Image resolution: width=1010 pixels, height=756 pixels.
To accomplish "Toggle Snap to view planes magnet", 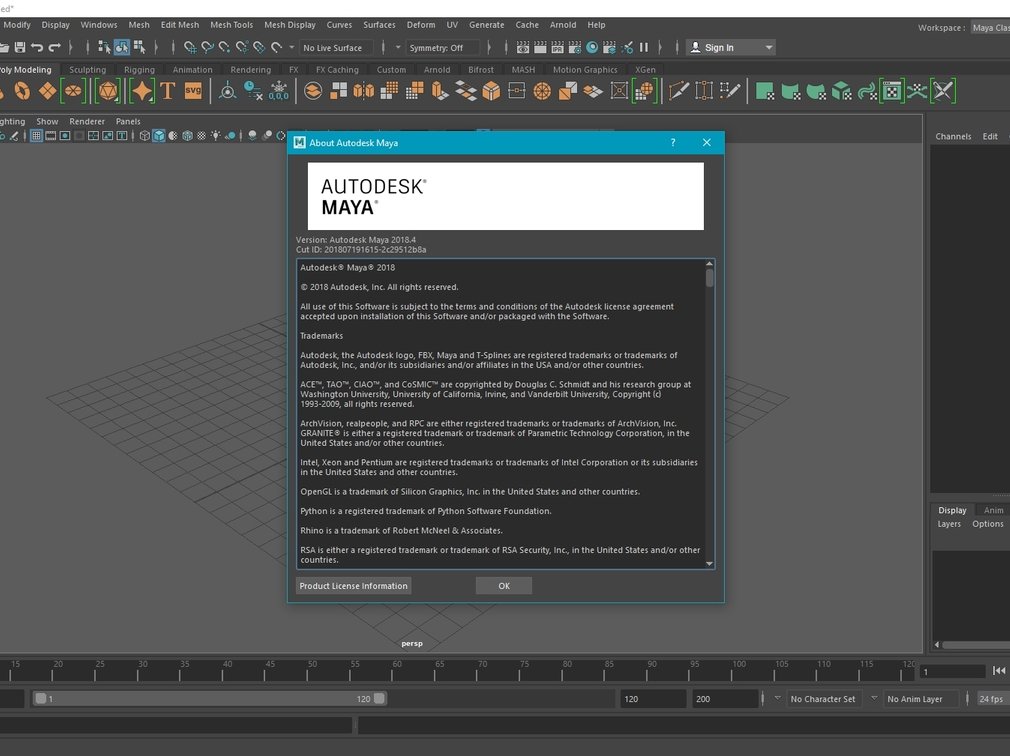I will point(259,47).
